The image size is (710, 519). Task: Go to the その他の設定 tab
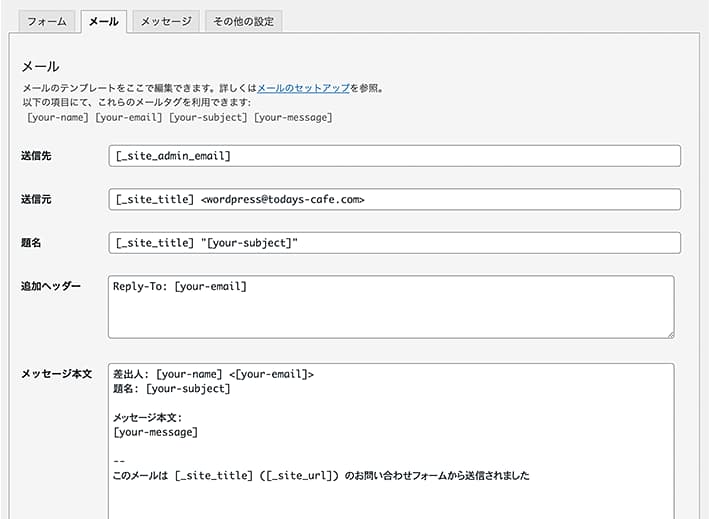pos(244,21)
